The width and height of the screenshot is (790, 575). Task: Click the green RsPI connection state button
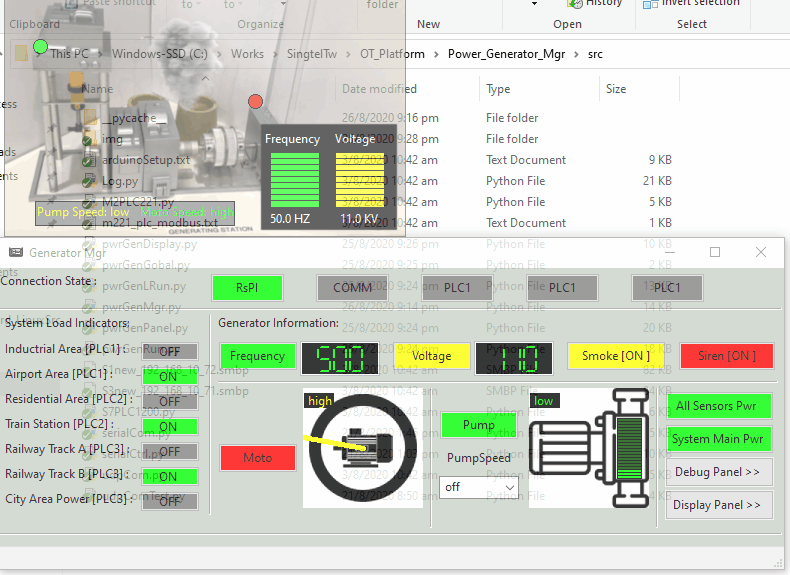[x=247, y=288]
